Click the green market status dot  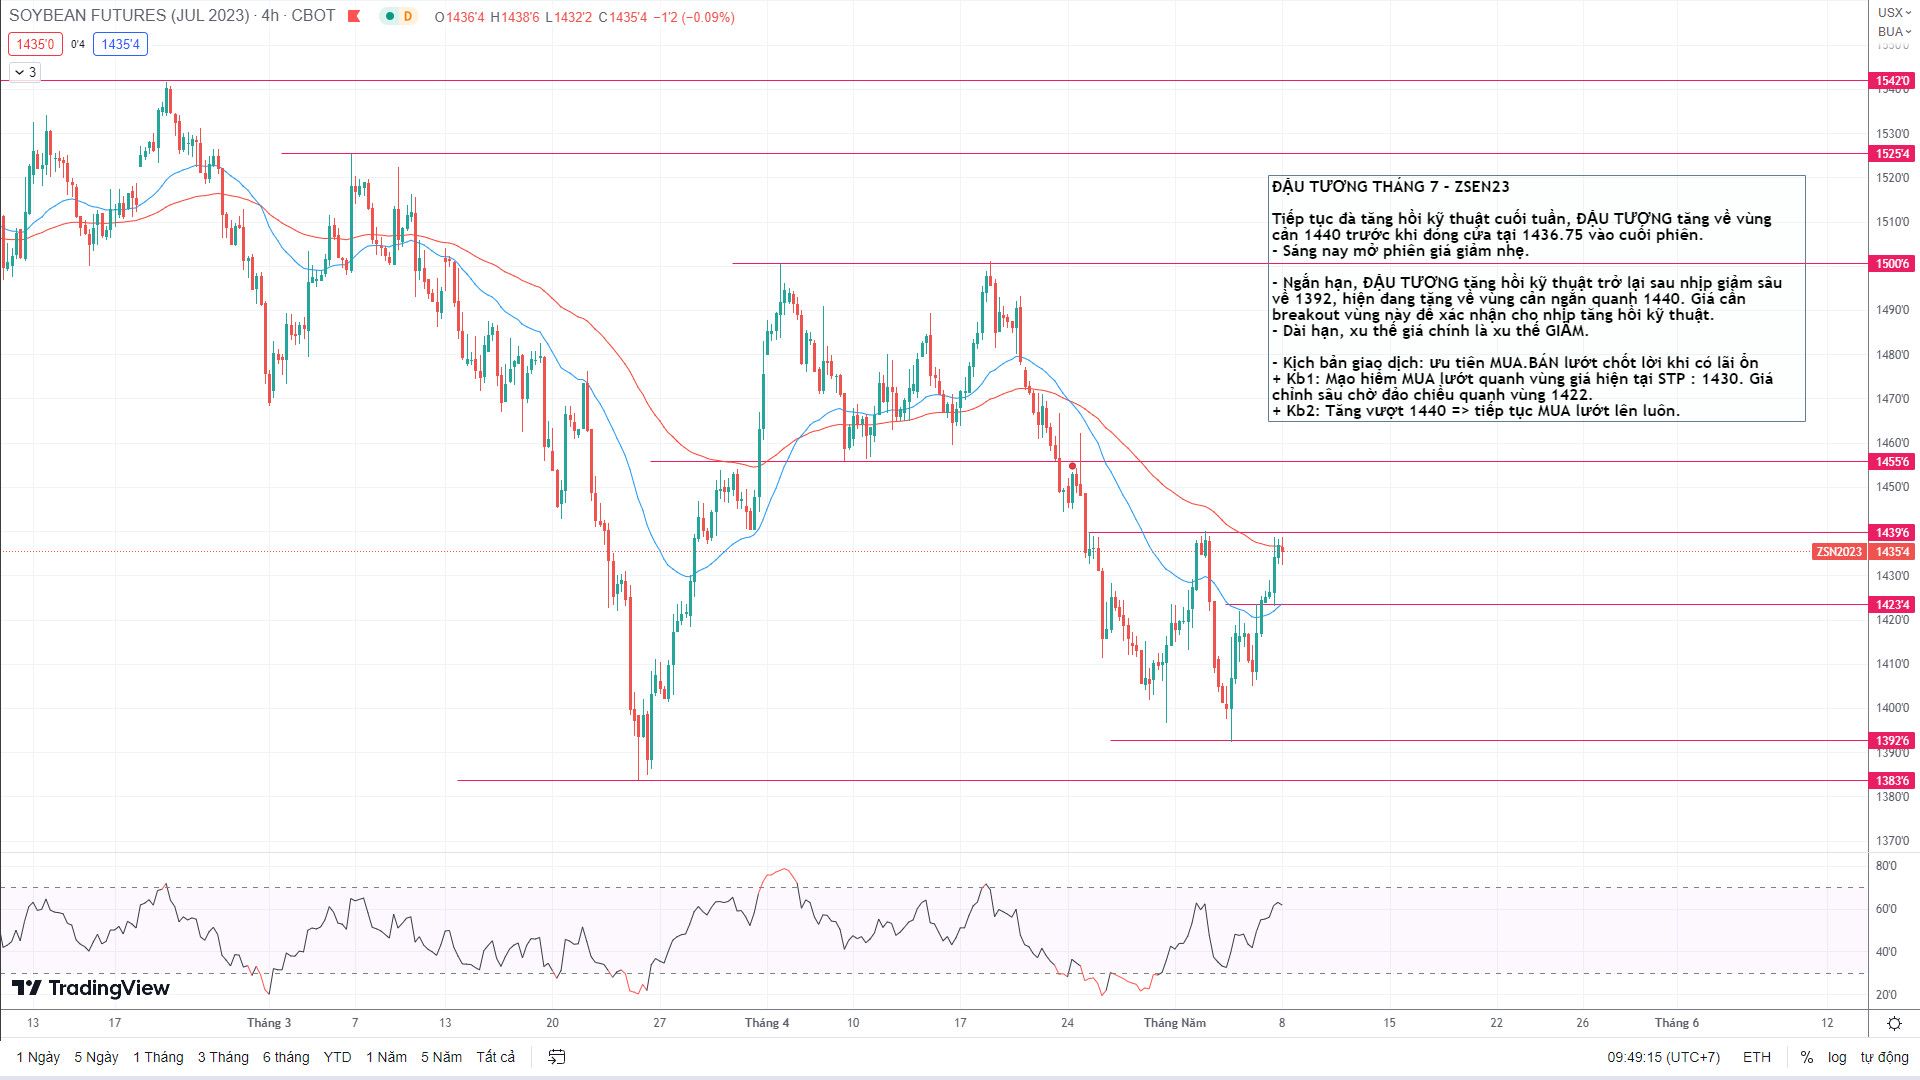coord(389,17)
